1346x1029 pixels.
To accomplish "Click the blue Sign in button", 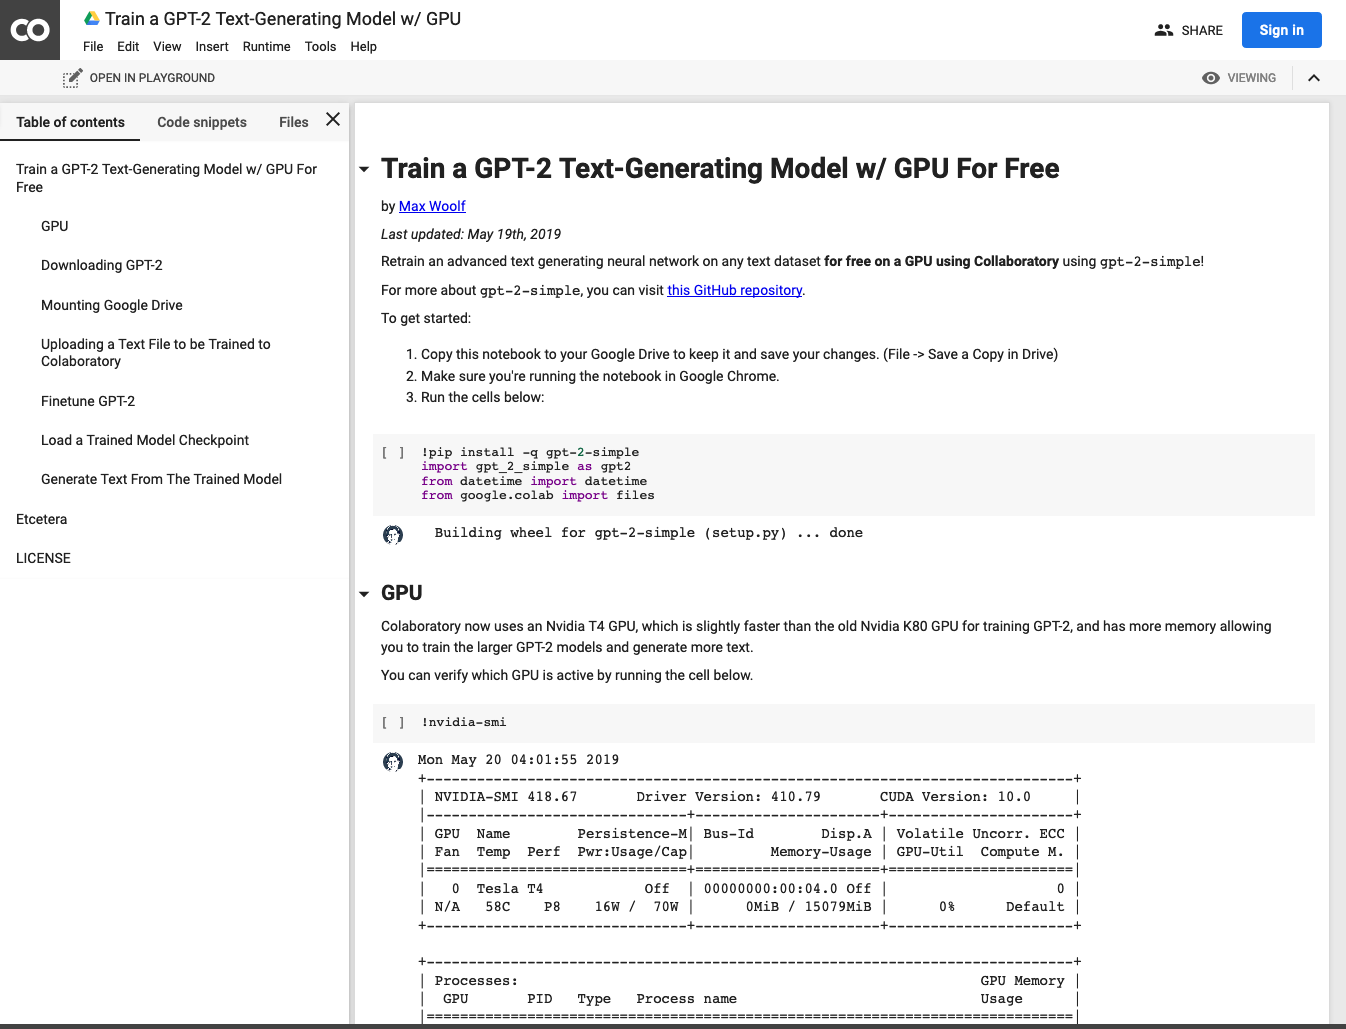I will click(1281, 30).
